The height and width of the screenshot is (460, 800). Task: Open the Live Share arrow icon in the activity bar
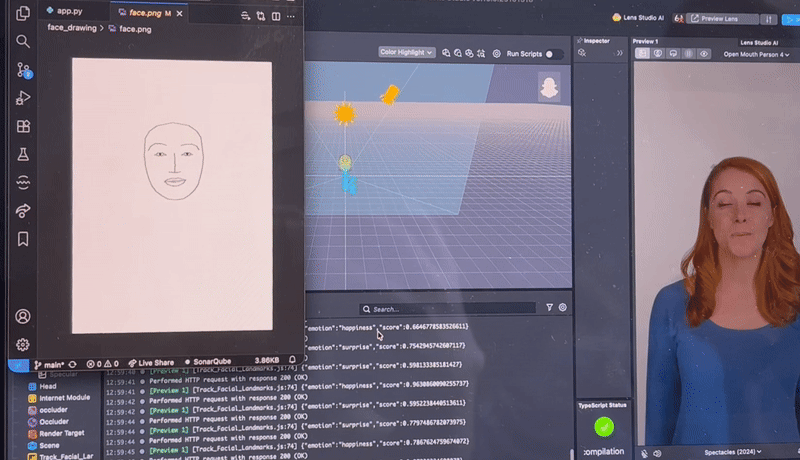tap(23, 210)
